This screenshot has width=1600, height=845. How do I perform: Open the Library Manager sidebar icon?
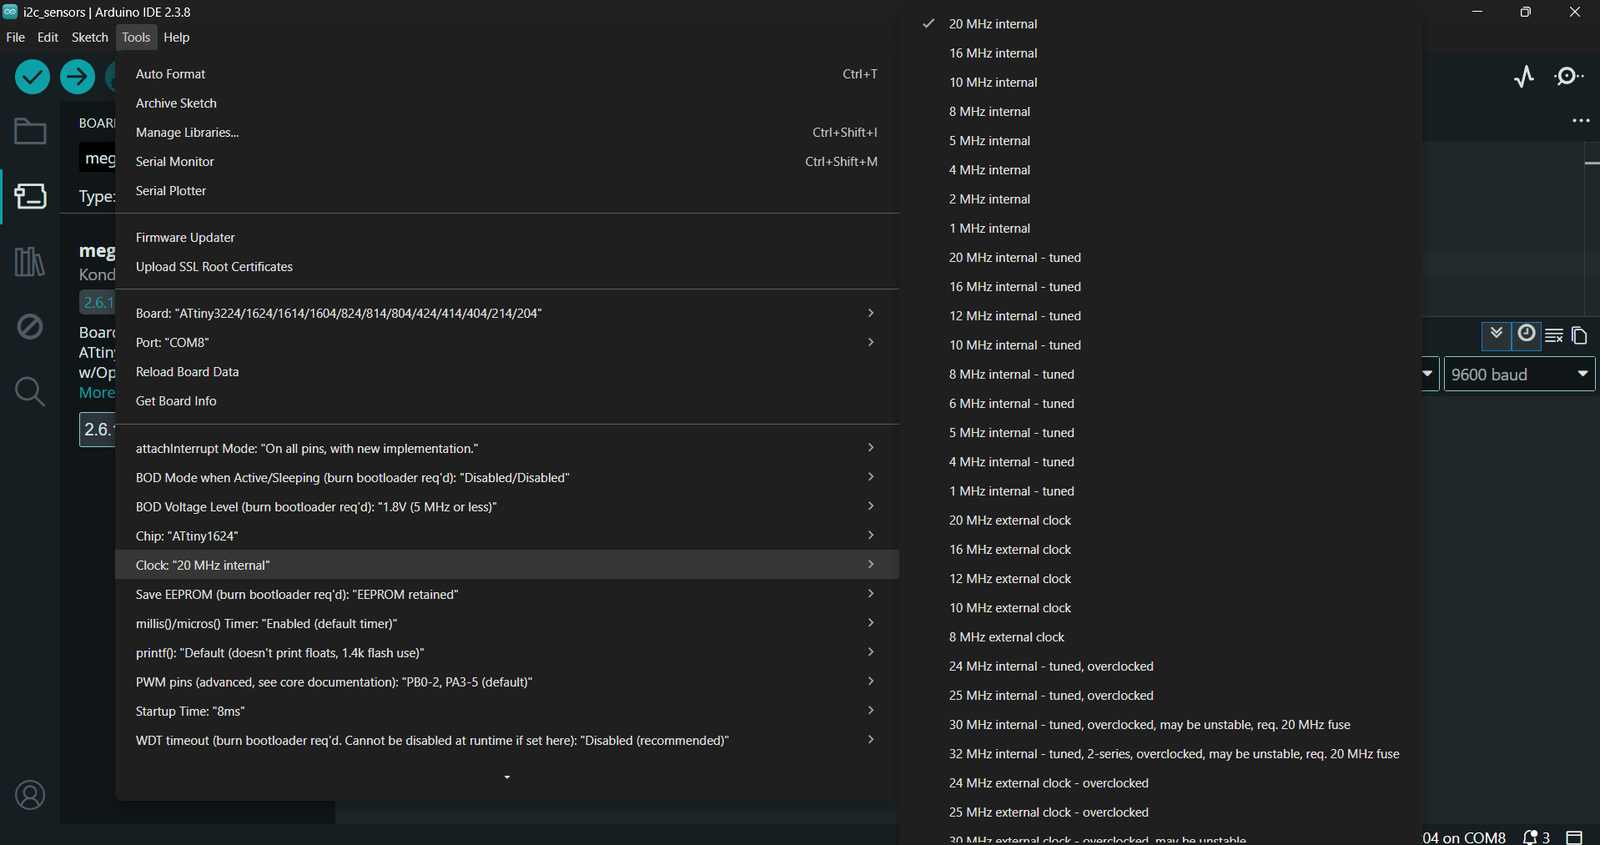[30, 262]
